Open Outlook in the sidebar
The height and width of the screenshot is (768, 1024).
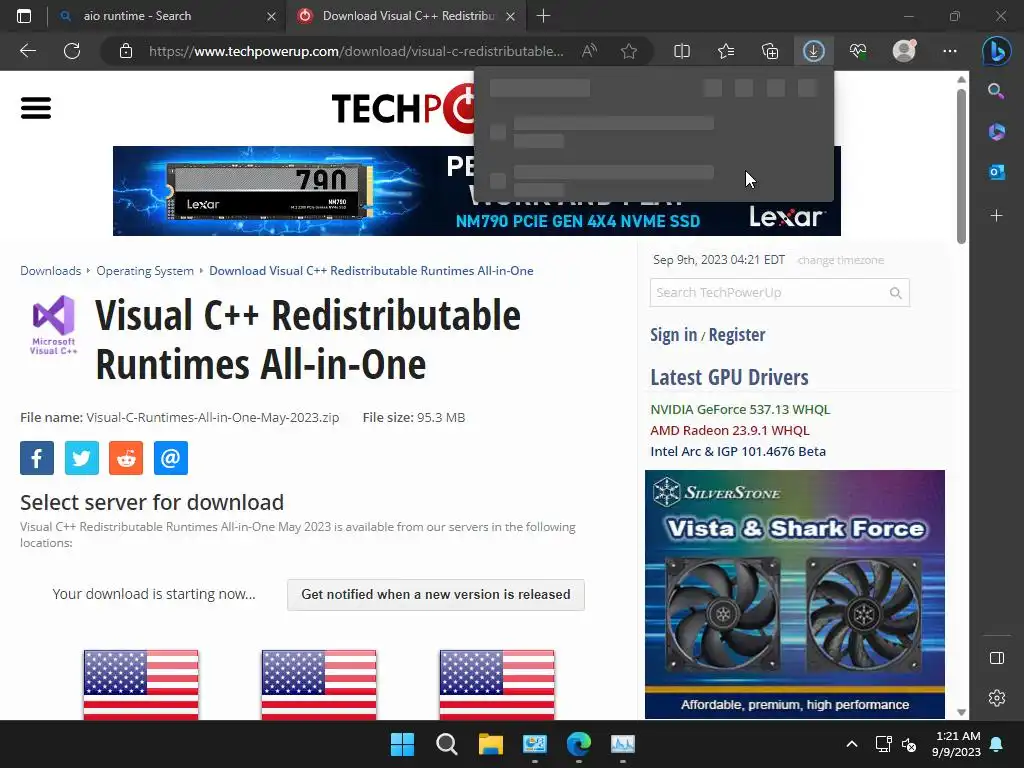coord(996,172)
